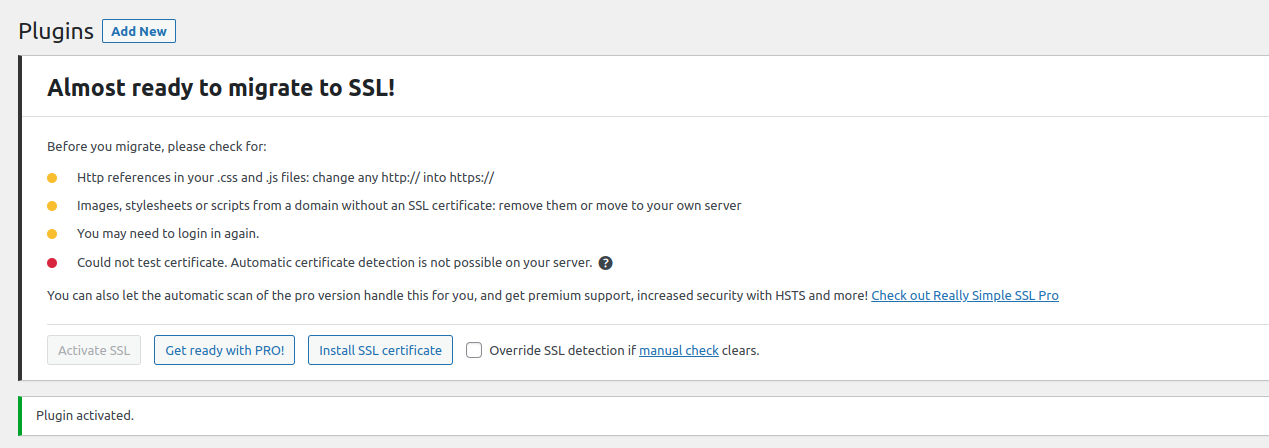1269x448 pixels.
Task: Click the Activate SSL button
Action: pyautogui.click(x=94, y=351)
